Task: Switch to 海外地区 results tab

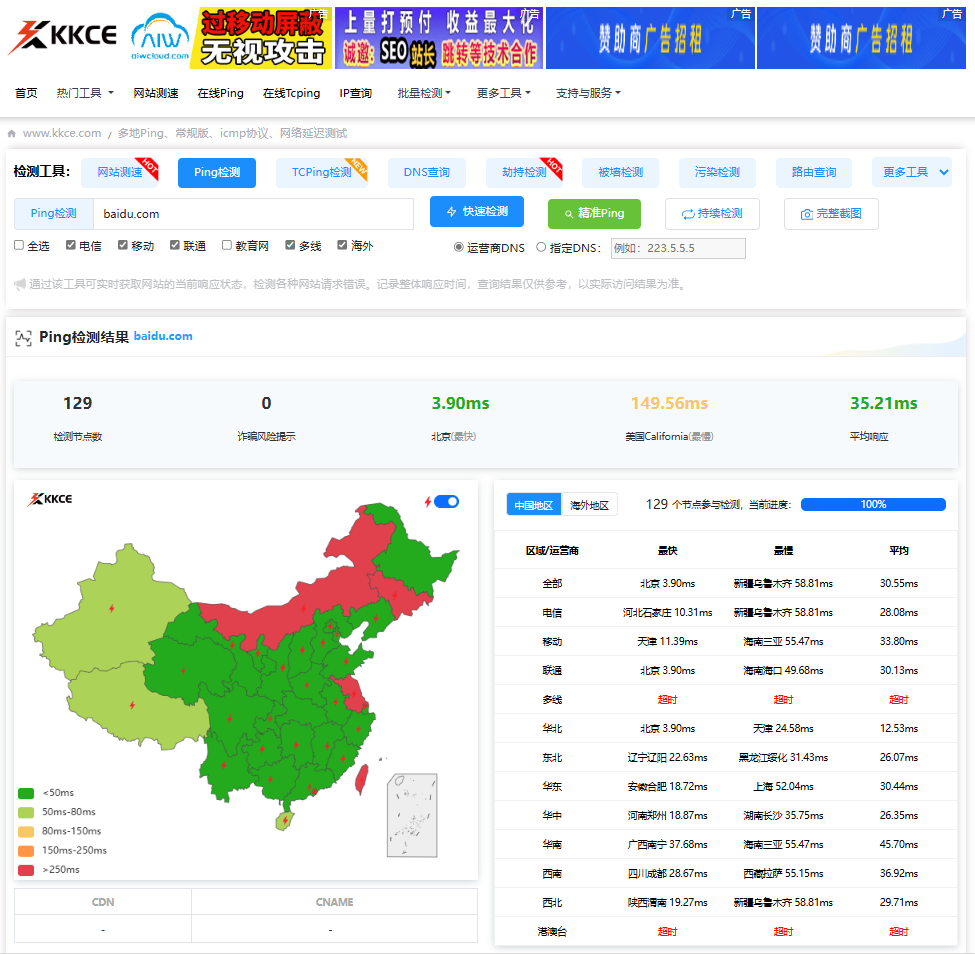Action: click(x=589, y=505)
